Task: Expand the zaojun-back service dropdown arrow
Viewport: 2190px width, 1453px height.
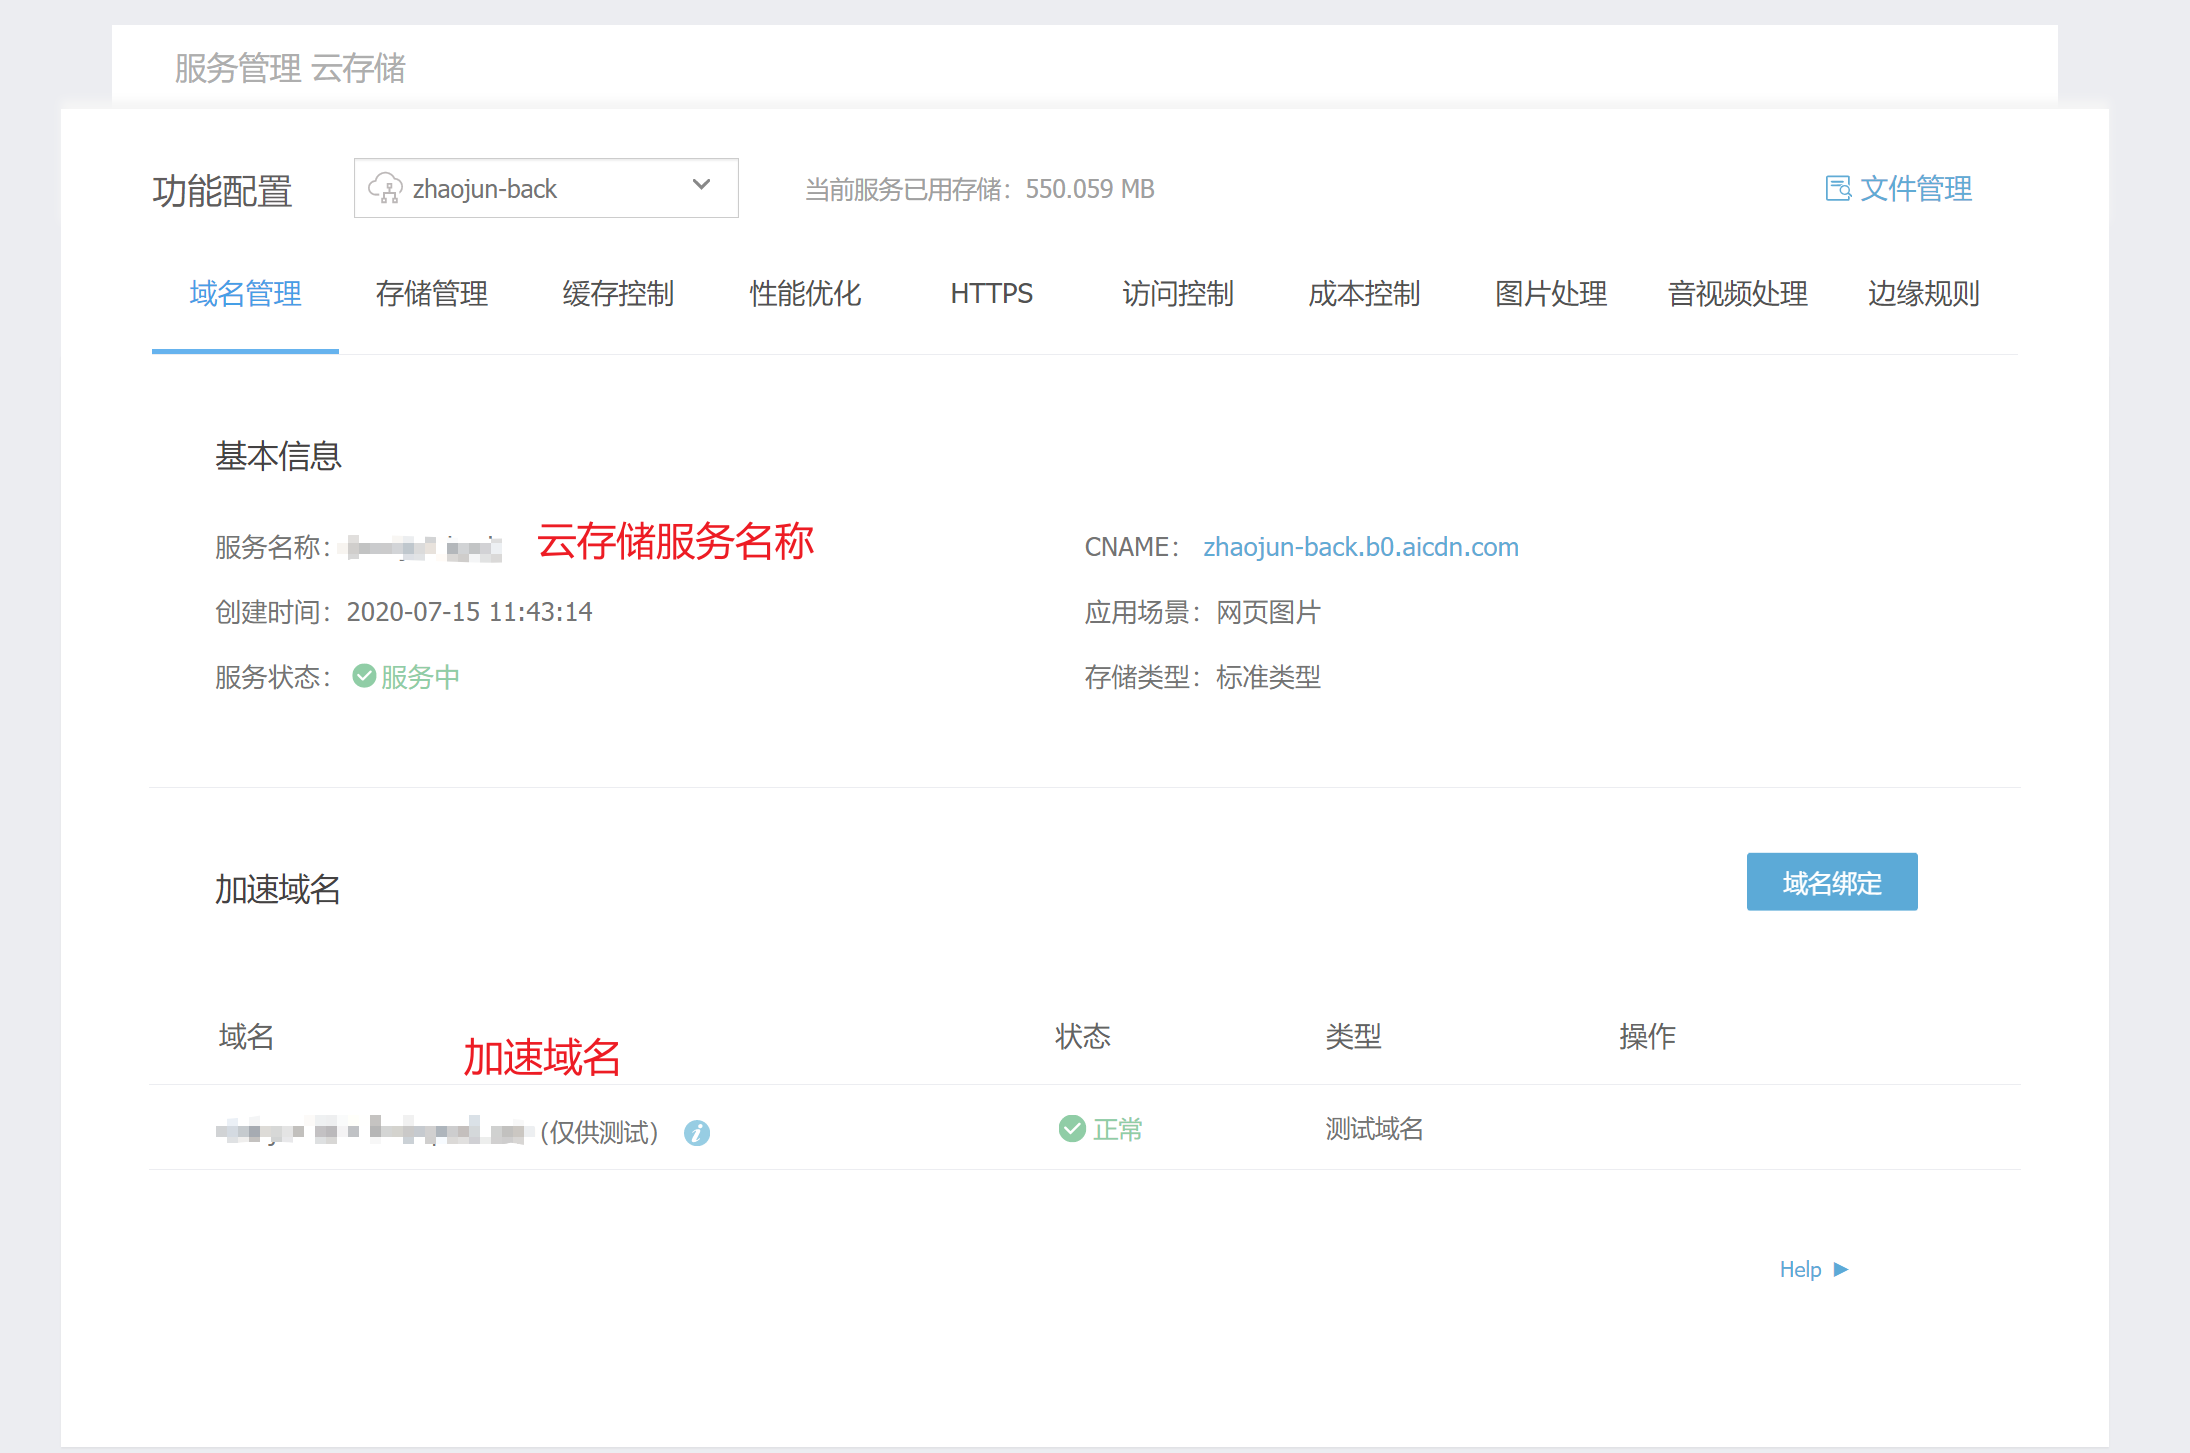Action: pyautogui.click(x=701, y=185)
